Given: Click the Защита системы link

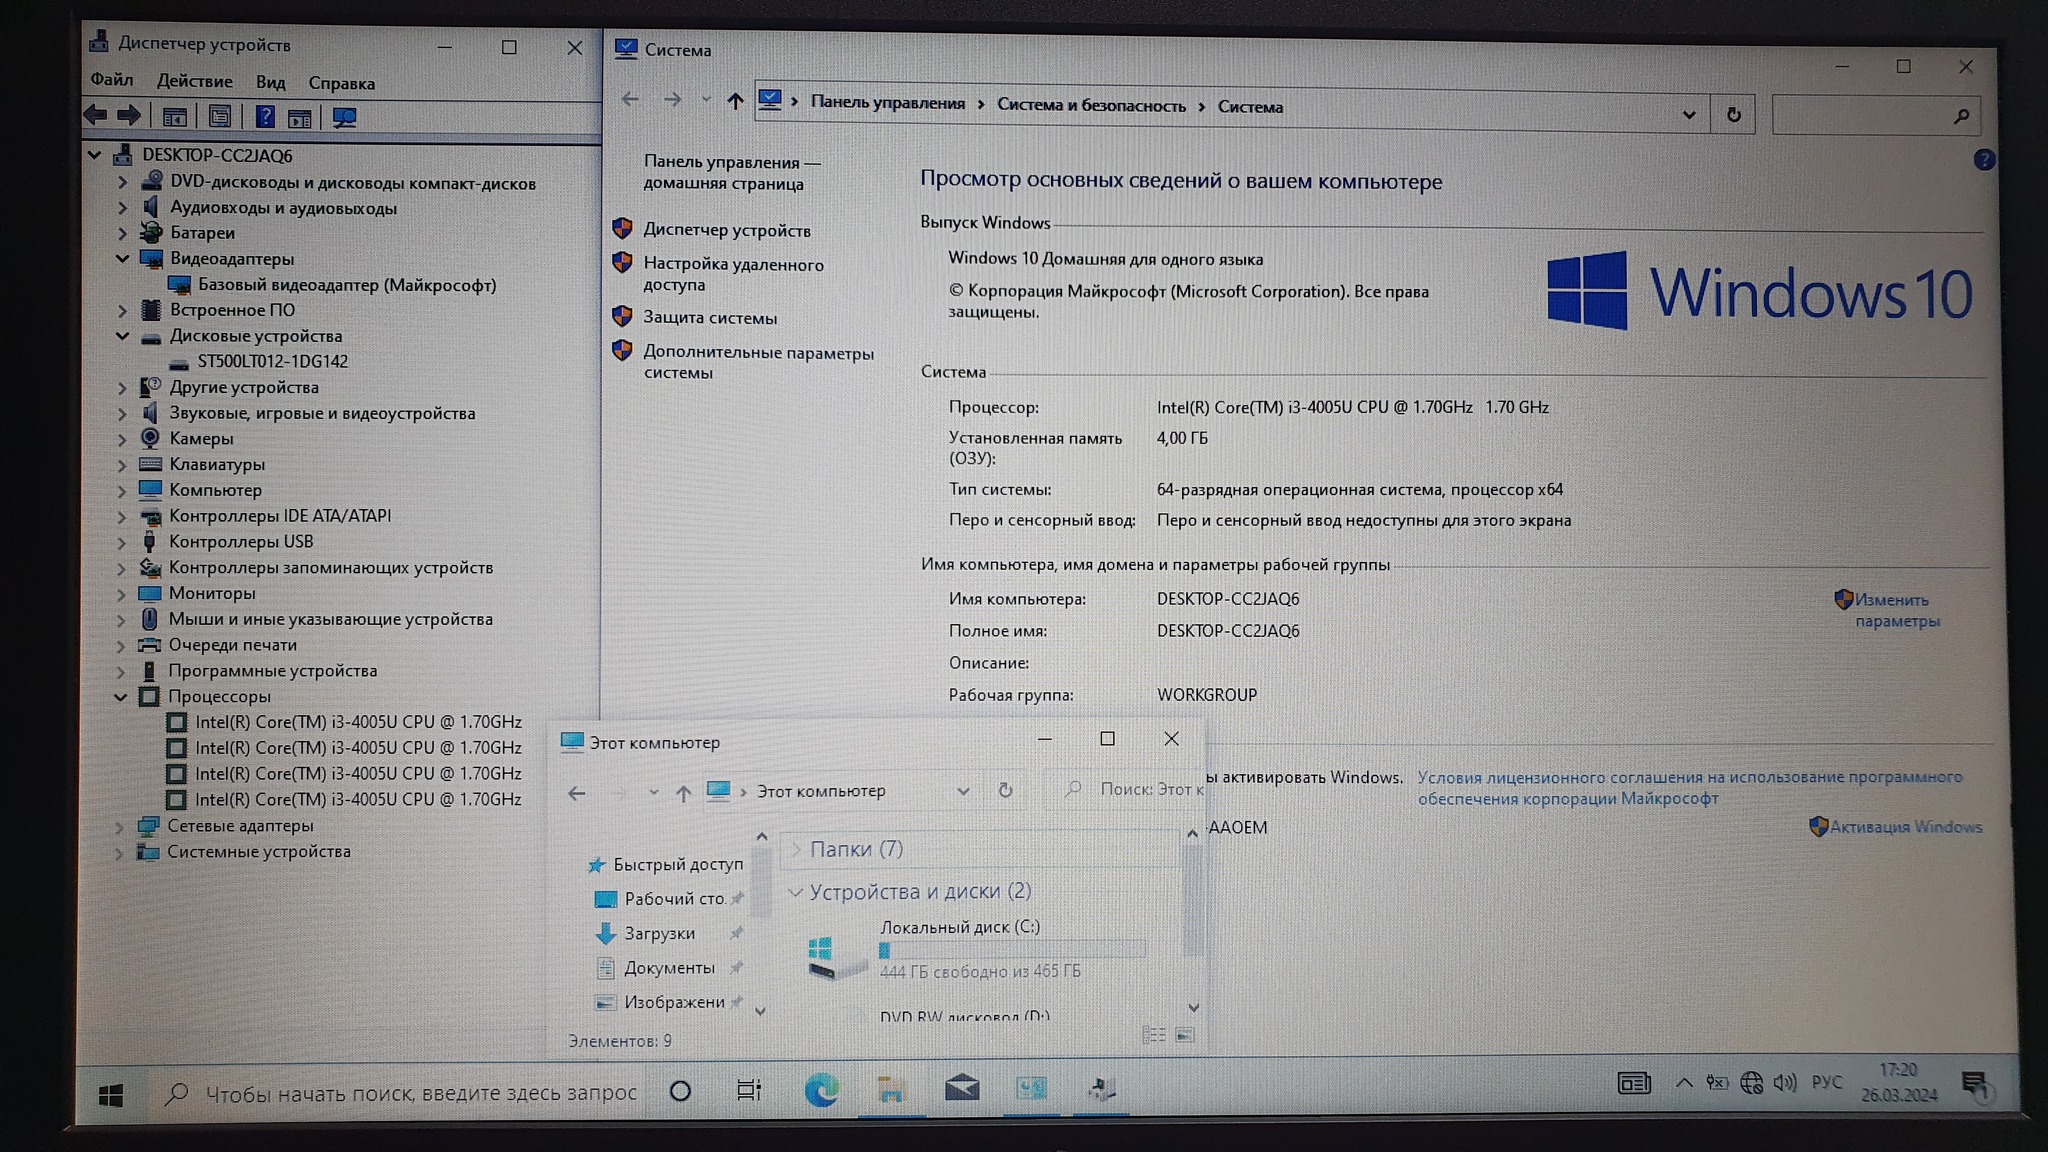Looking at the screenshot, I should [709, 318].
